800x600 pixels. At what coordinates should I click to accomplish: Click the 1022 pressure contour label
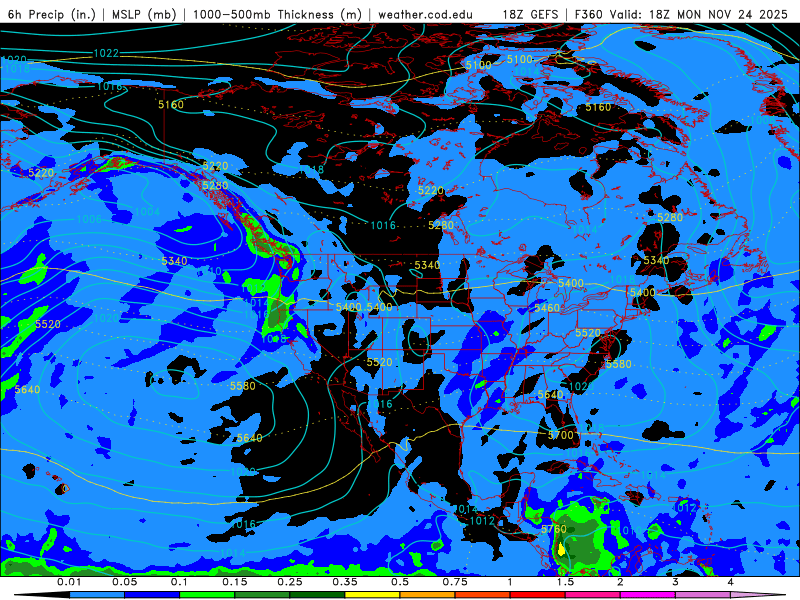click(106, 53)
